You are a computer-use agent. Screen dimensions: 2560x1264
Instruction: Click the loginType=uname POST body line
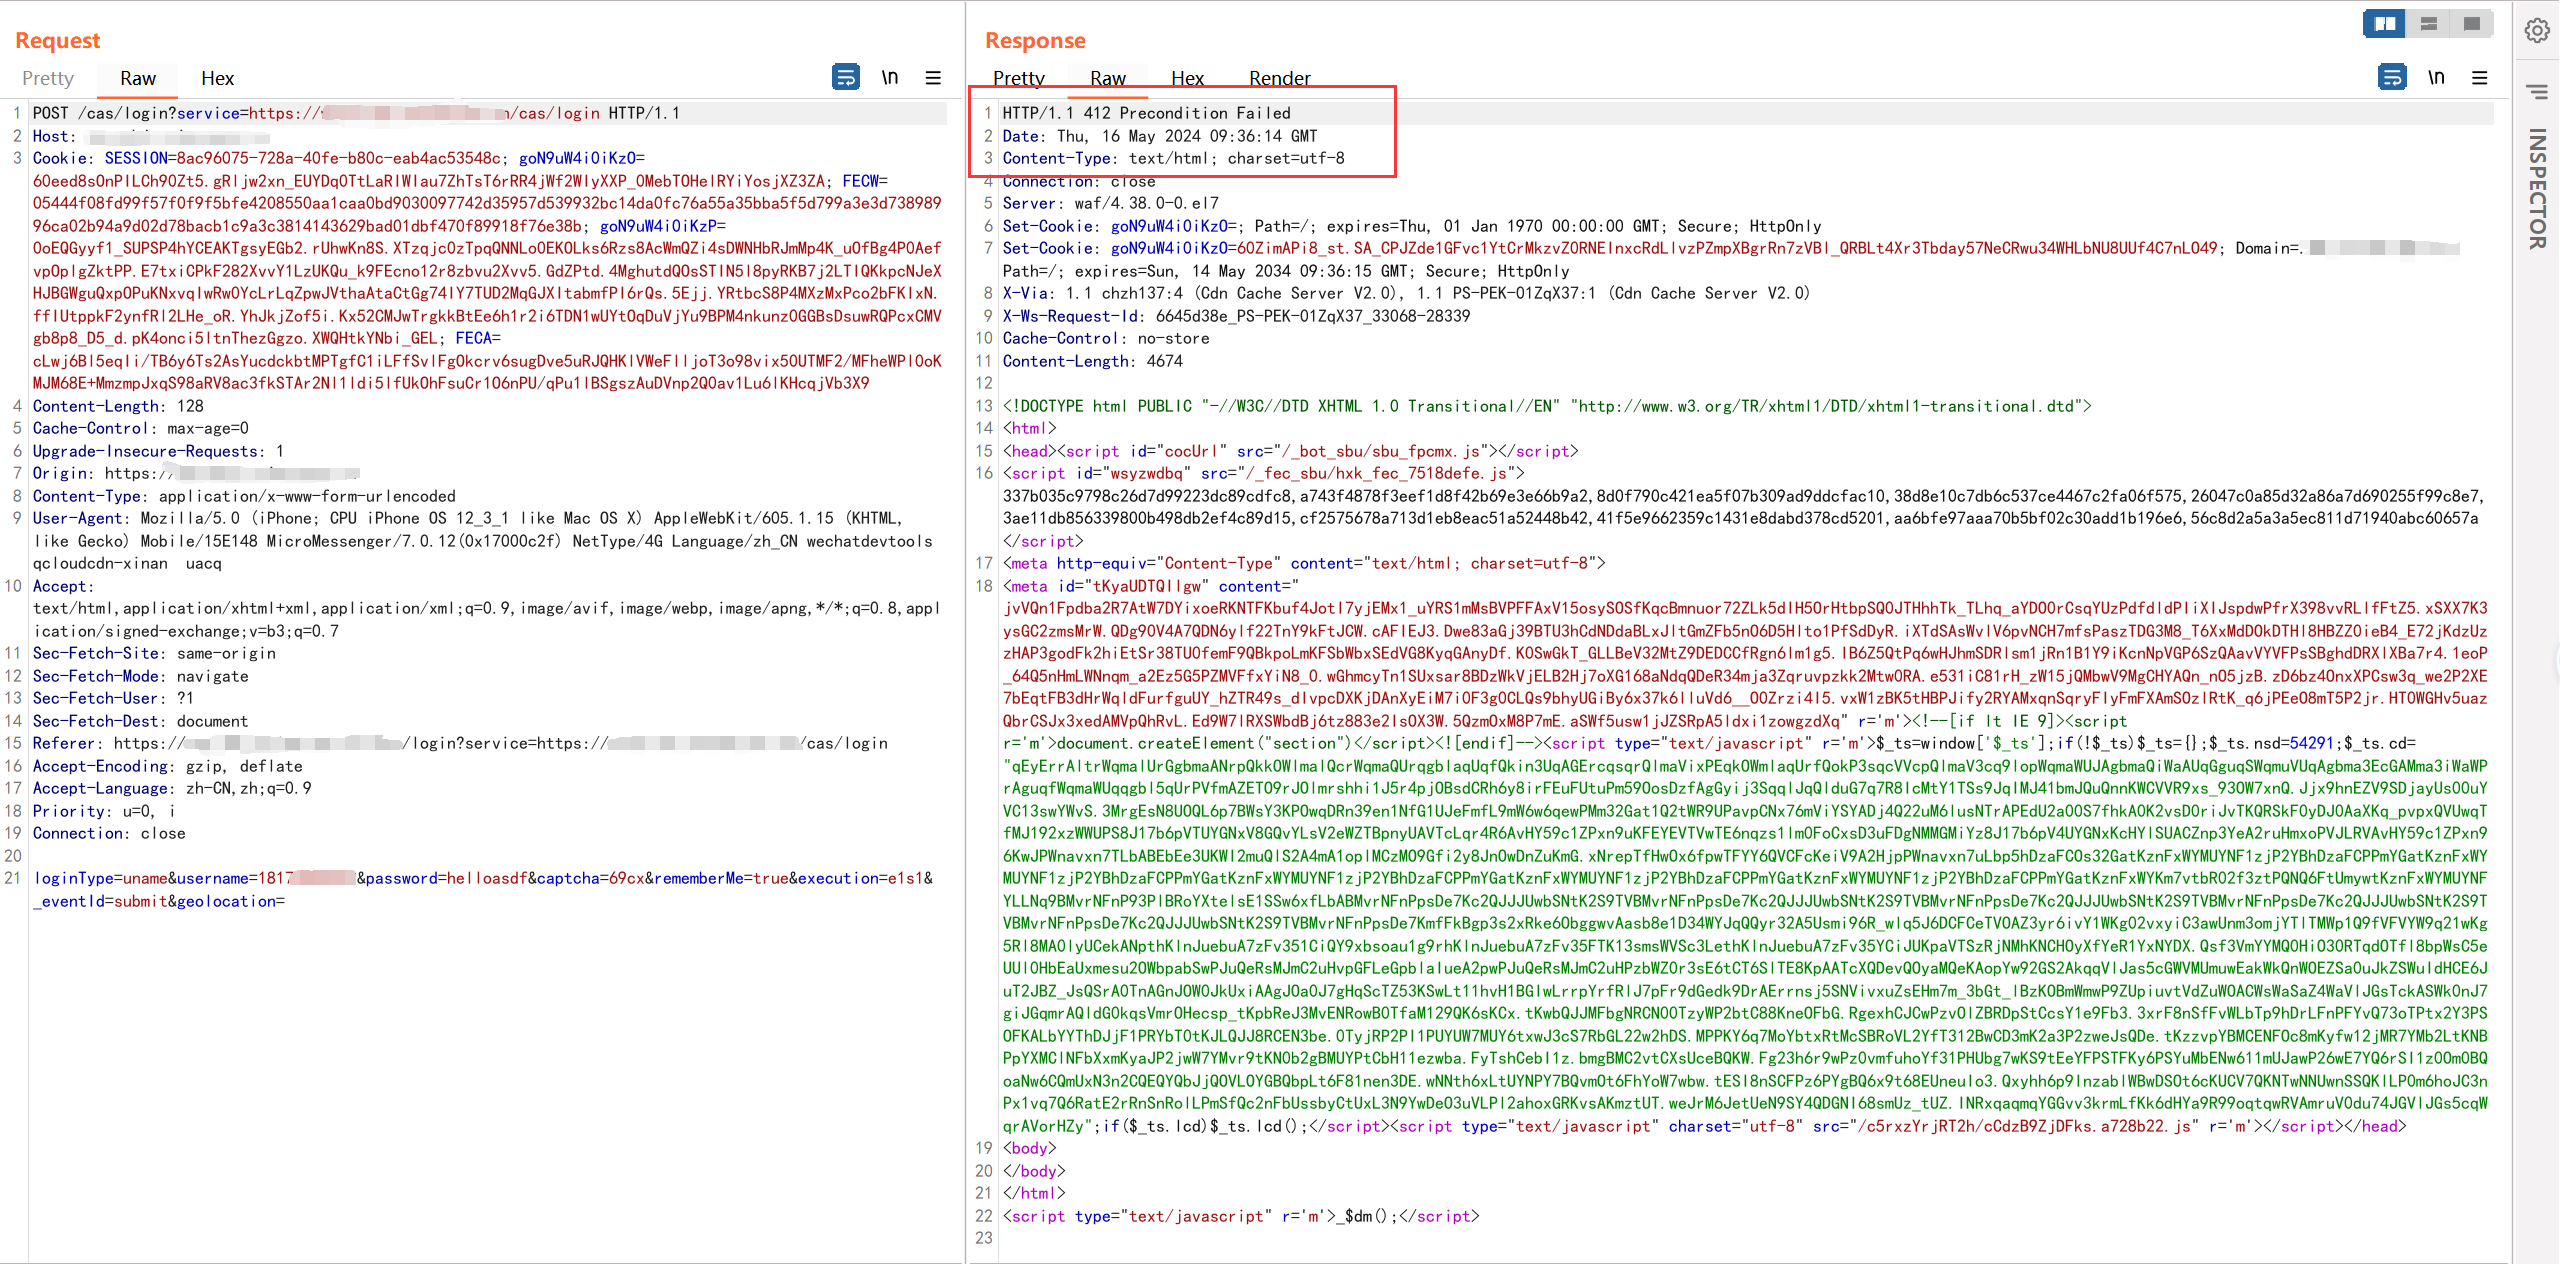point(484,878)
